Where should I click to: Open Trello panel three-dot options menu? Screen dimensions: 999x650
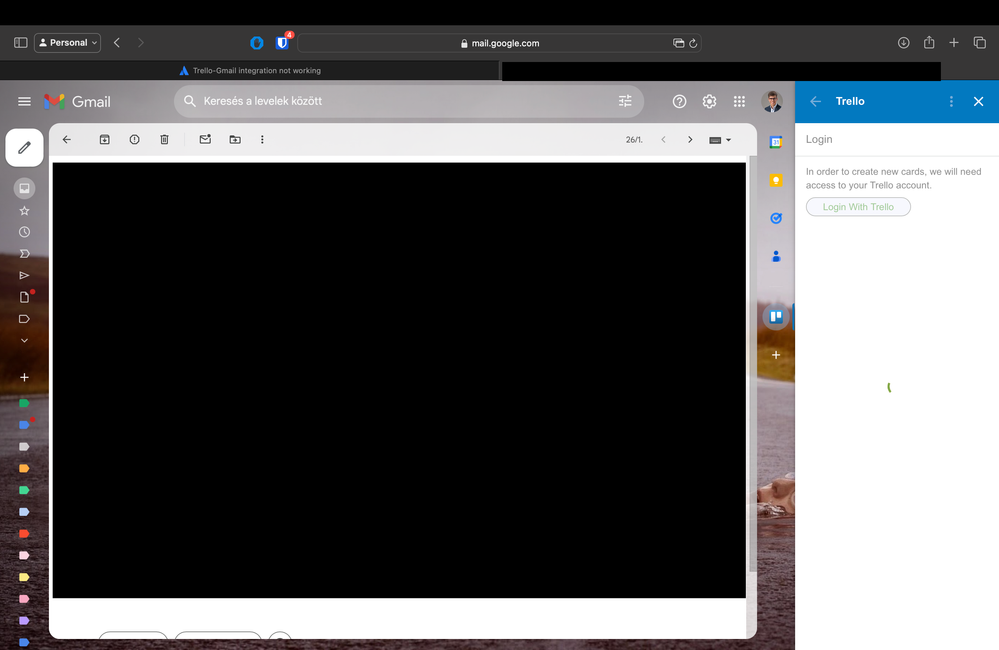(951, 101)
